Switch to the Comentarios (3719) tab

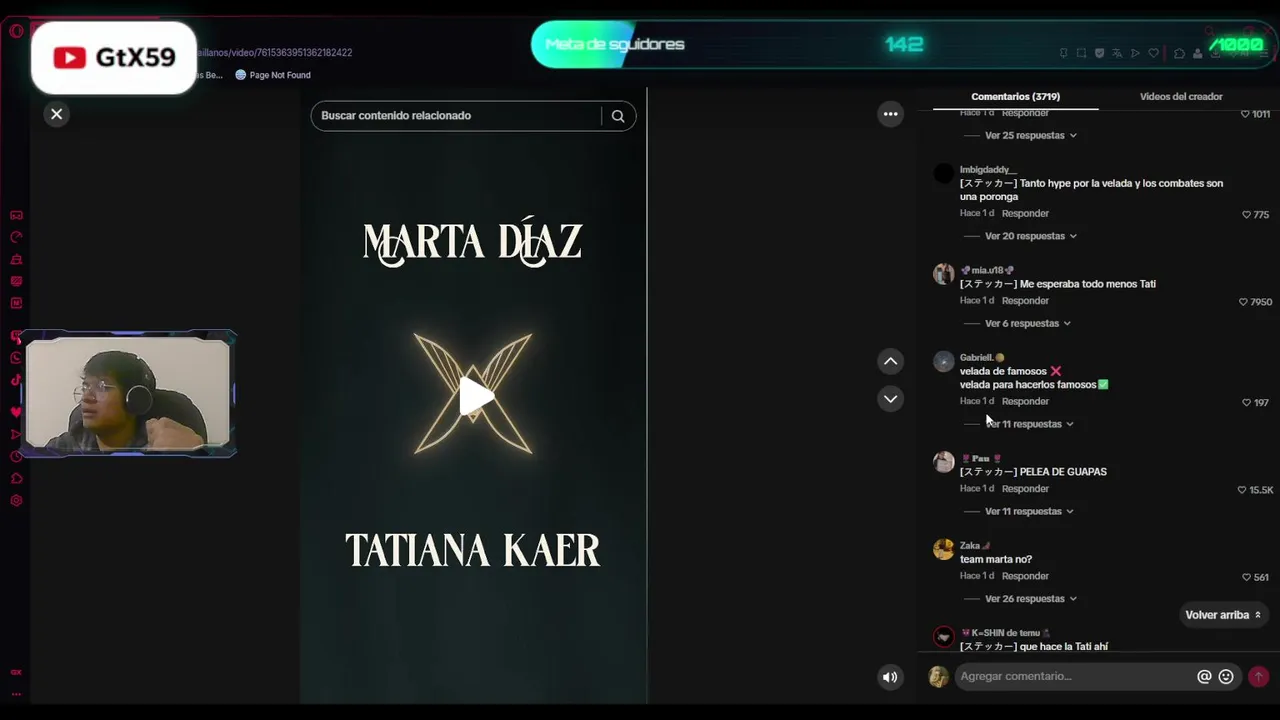[1015, 97]
